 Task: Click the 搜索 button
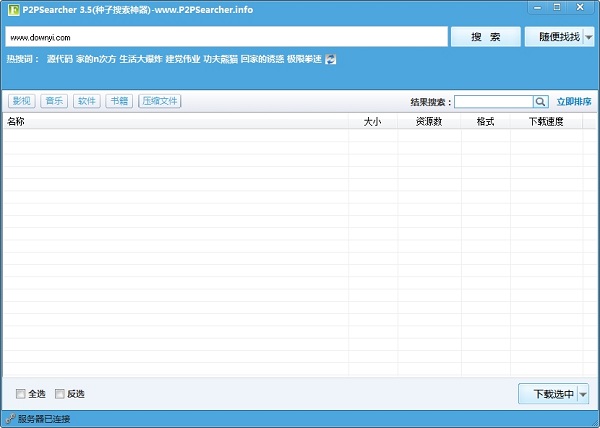coord(486,37)
